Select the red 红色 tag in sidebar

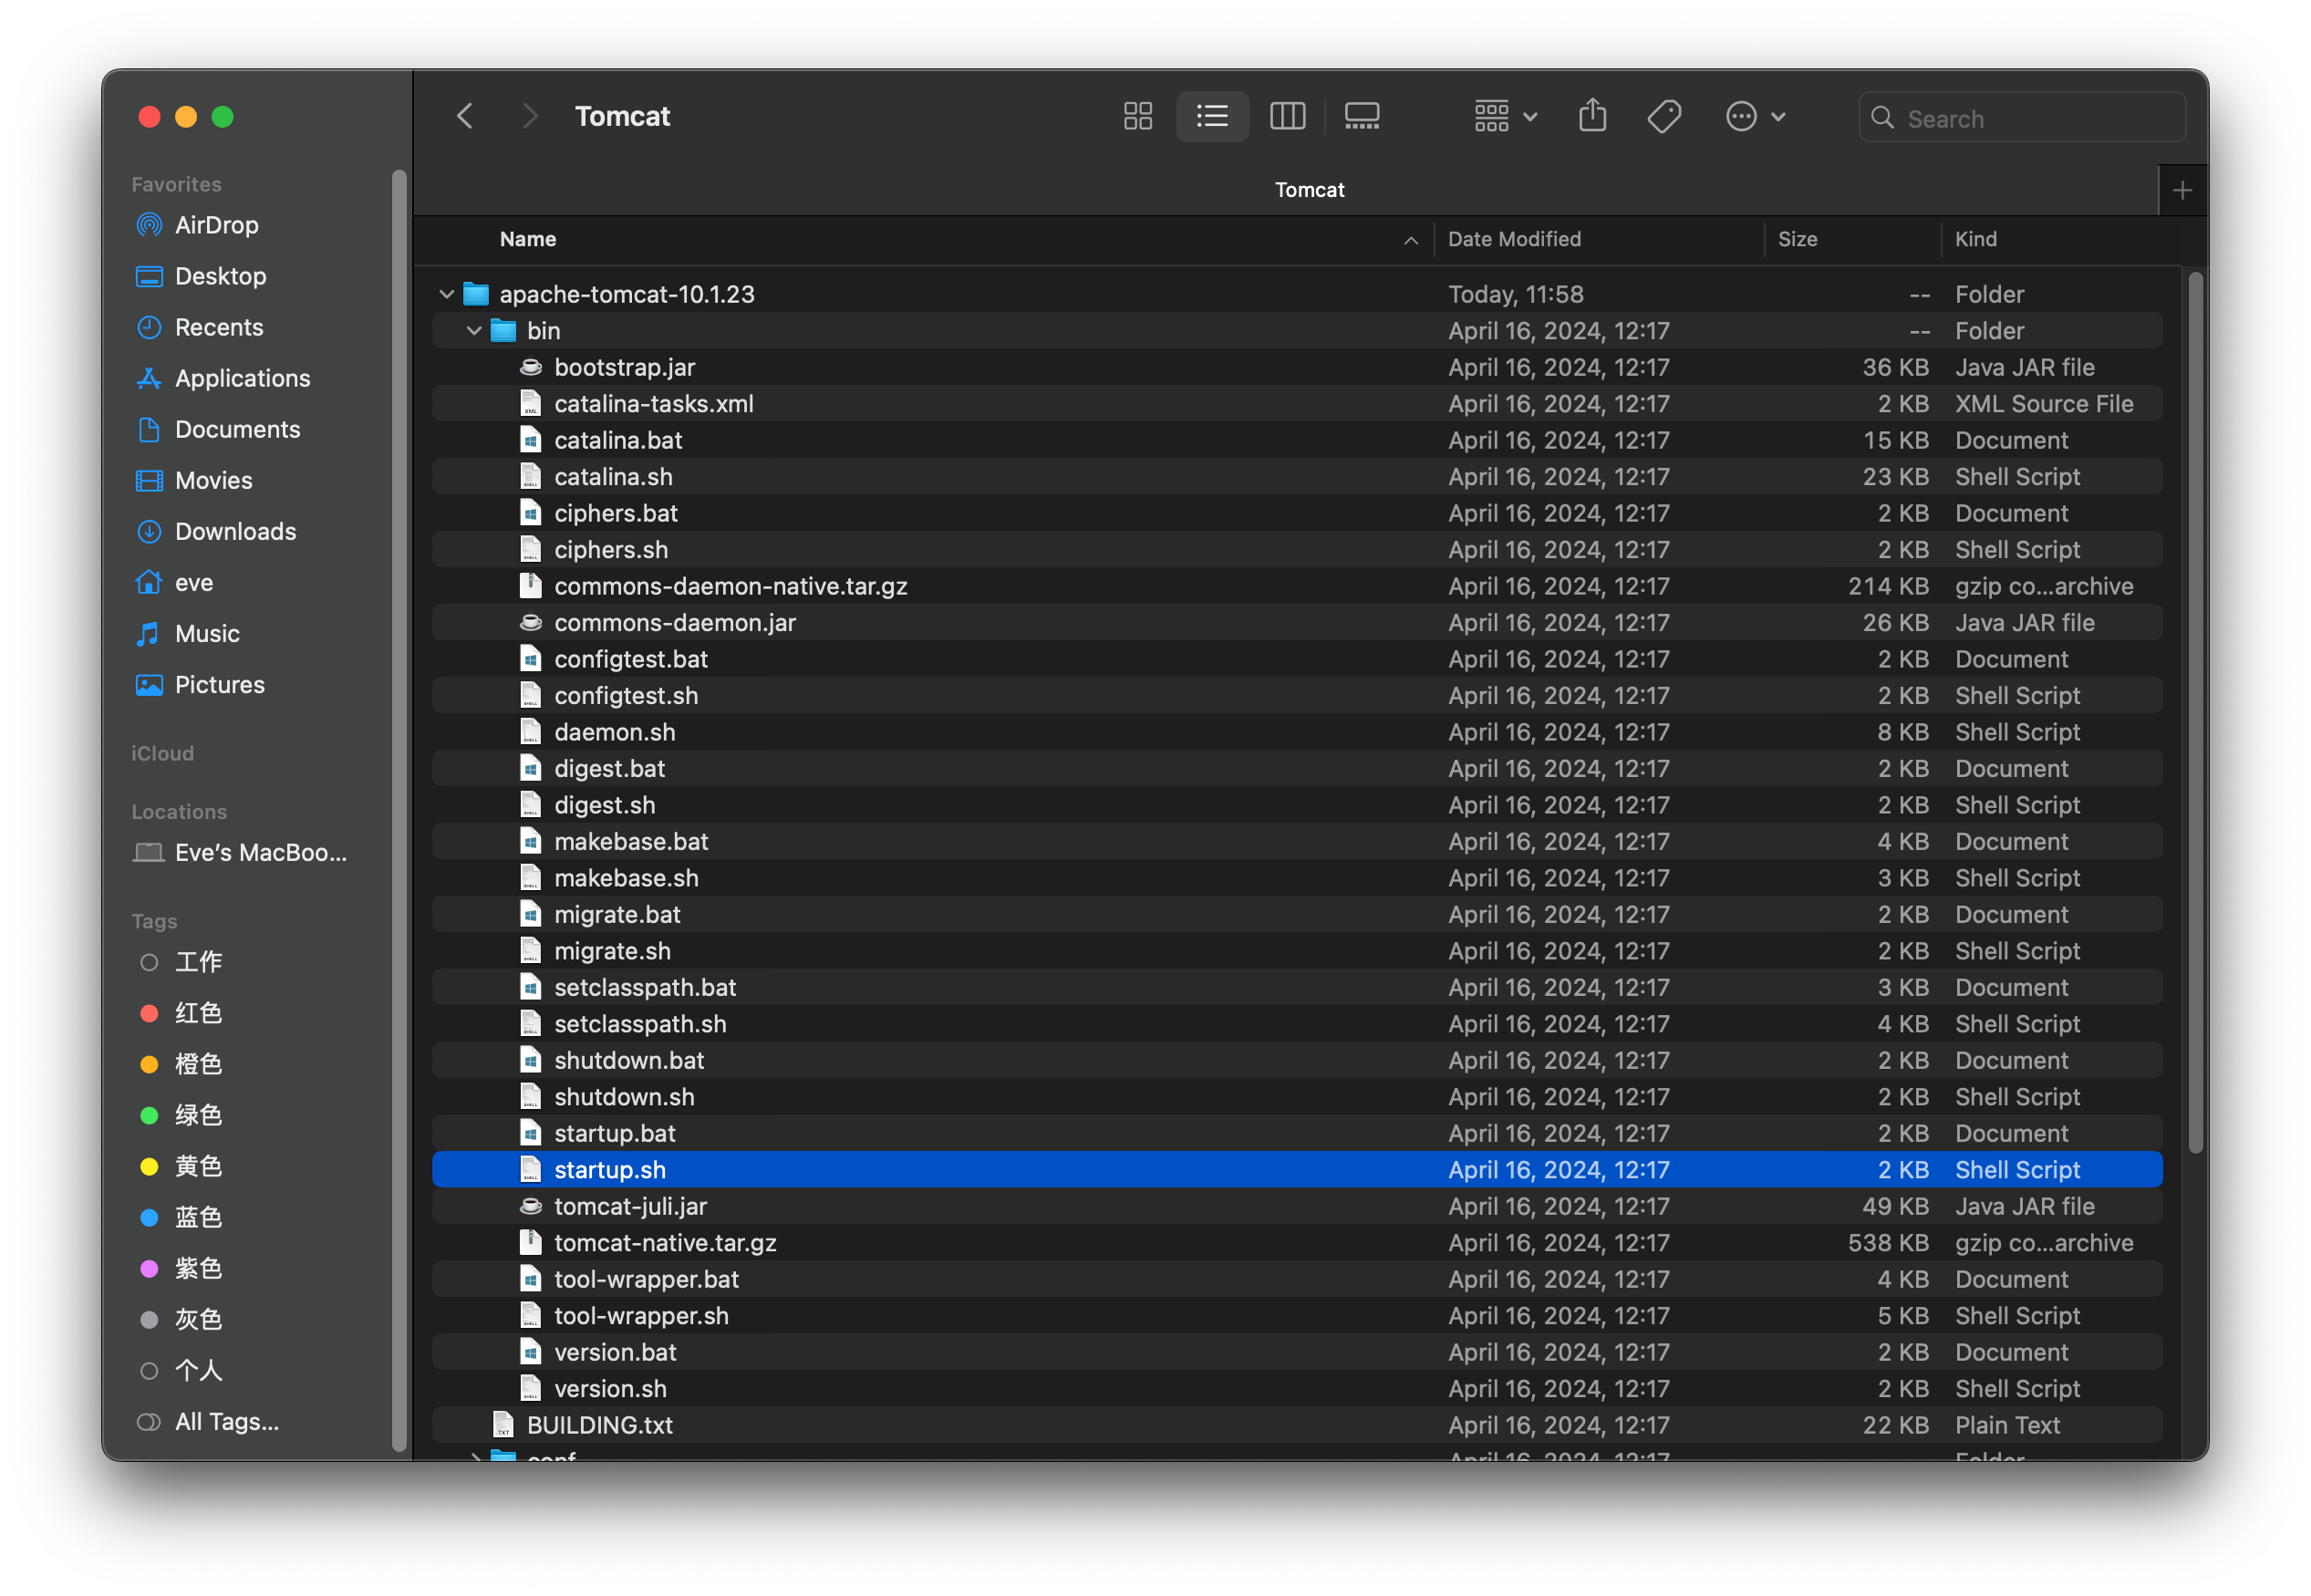tap(198, 1013)
